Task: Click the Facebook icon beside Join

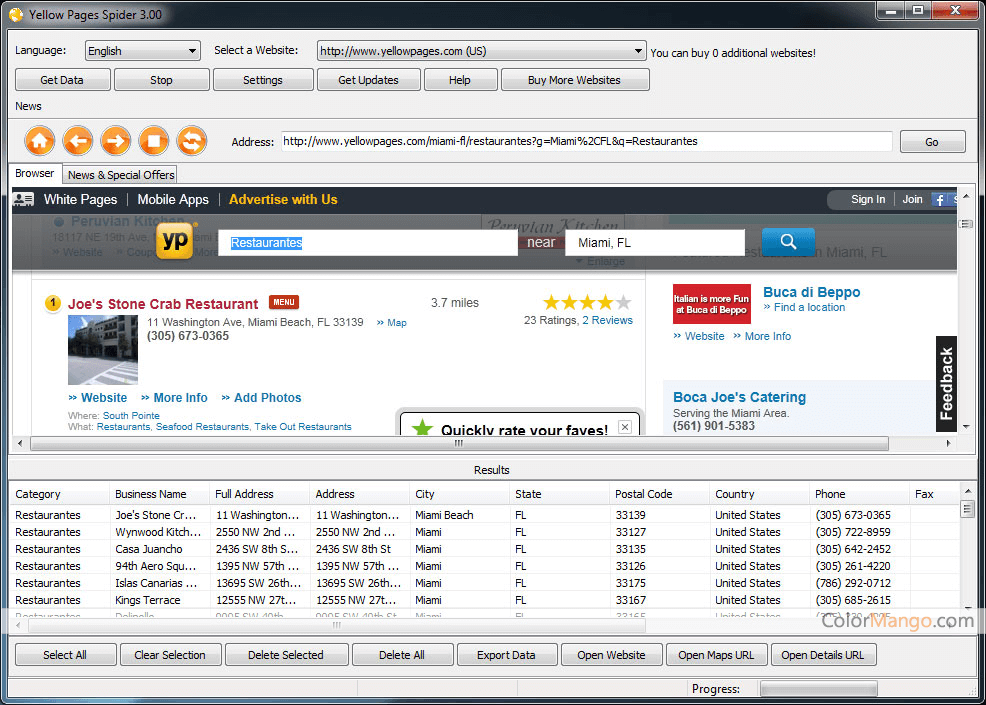Action: click(x=939, y=200)
